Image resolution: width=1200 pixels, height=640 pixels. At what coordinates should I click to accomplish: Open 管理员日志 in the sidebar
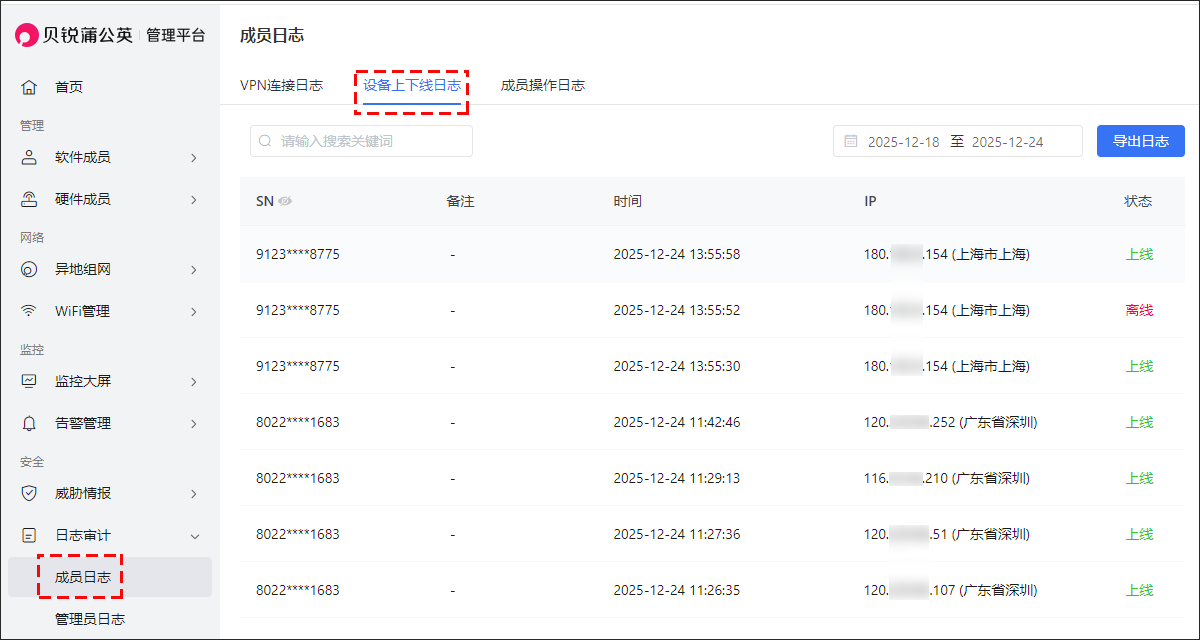coord(90,619)
